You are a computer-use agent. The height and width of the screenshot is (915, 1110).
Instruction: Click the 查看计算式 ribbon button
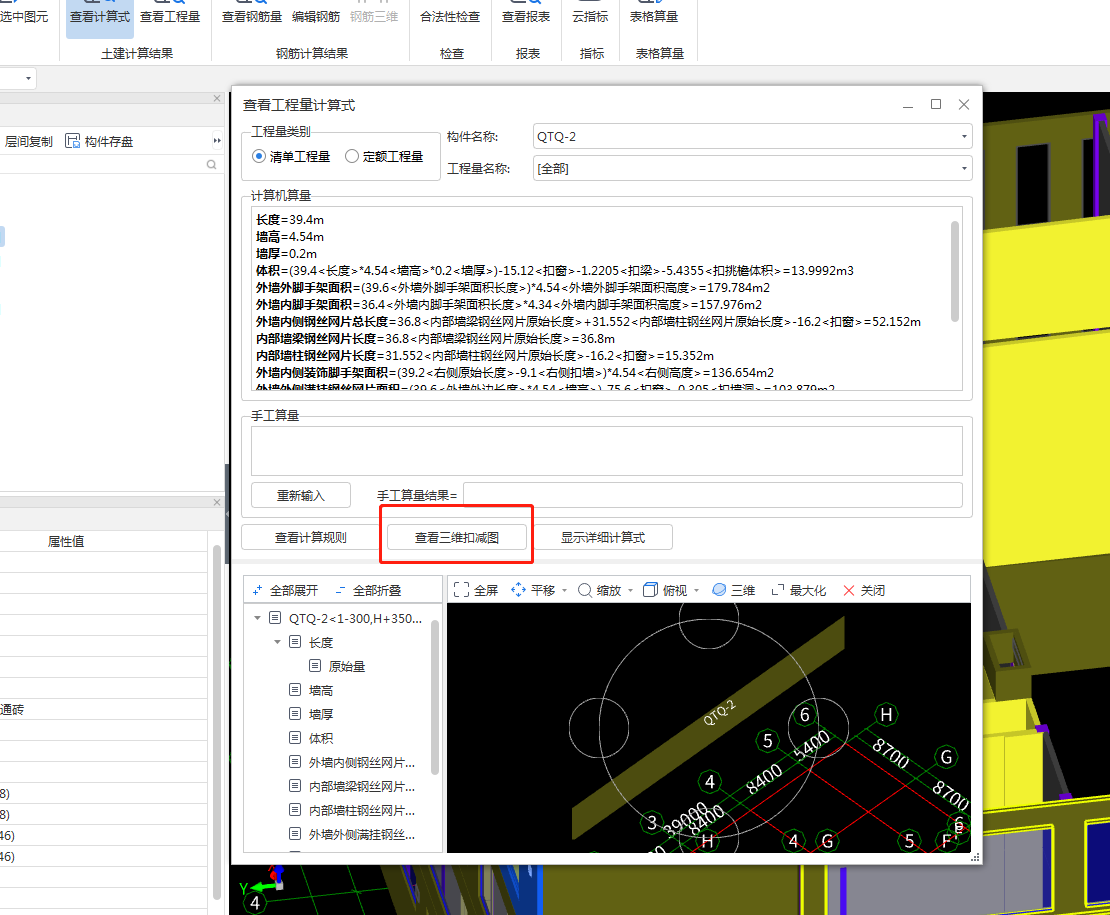(x=100, y=16)
